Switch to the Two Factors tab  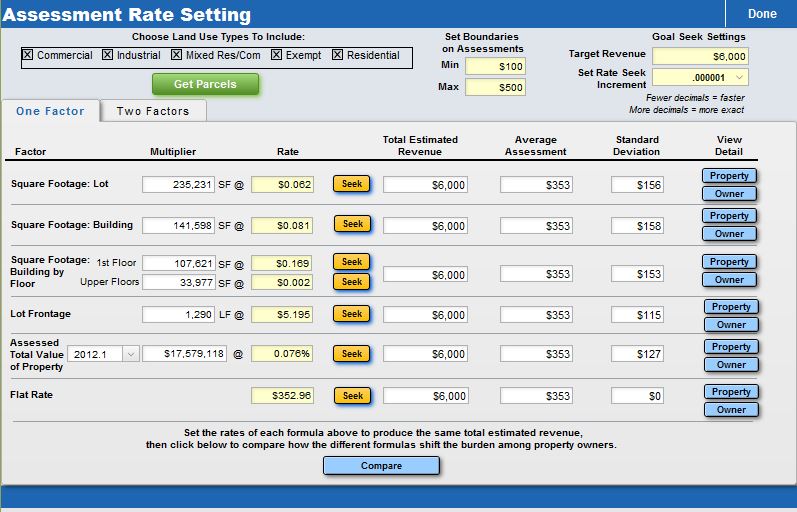tap(153, 111)
